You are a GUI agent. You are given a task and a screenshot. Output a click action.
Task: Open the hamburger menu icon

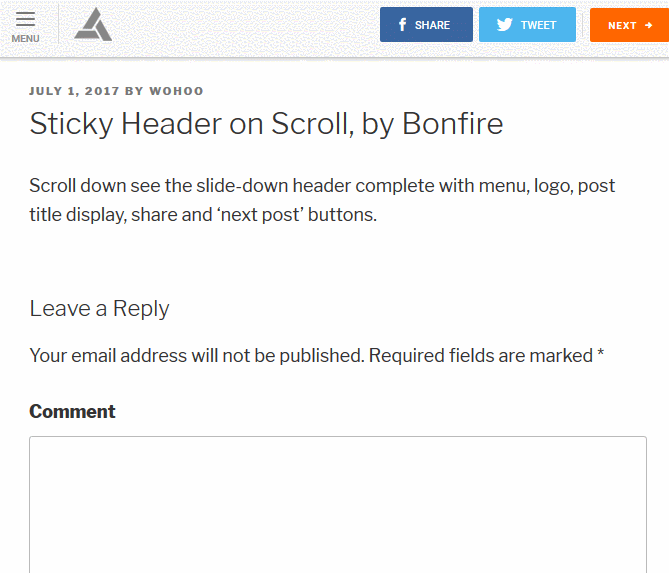point(25,19)
